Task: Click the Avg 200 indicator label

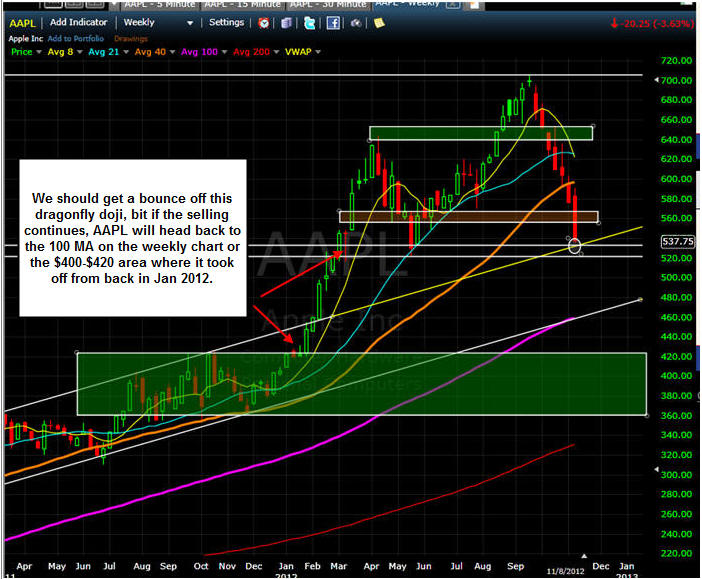Action: 251,52
